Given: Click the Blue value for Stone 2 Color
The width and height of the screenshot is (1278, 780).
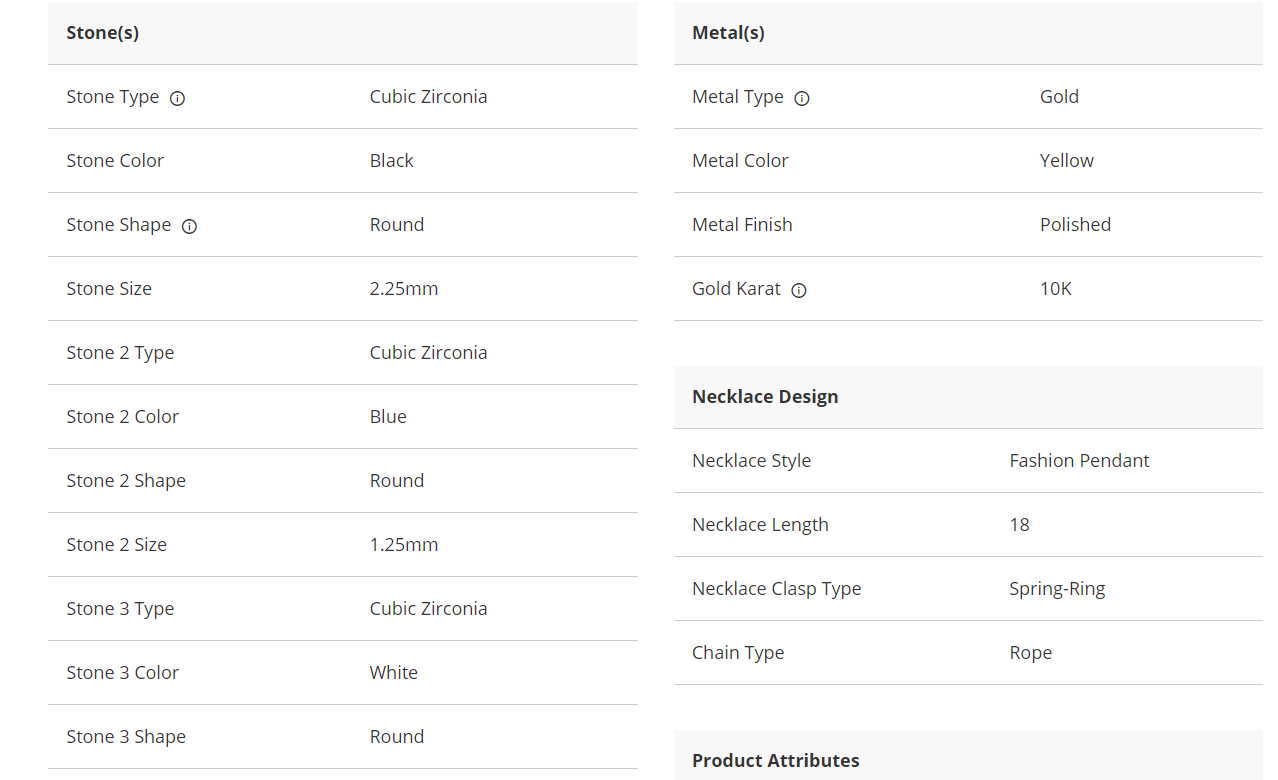Looking at the screenshot, I should pyautogui.click(x=388, y=417).
